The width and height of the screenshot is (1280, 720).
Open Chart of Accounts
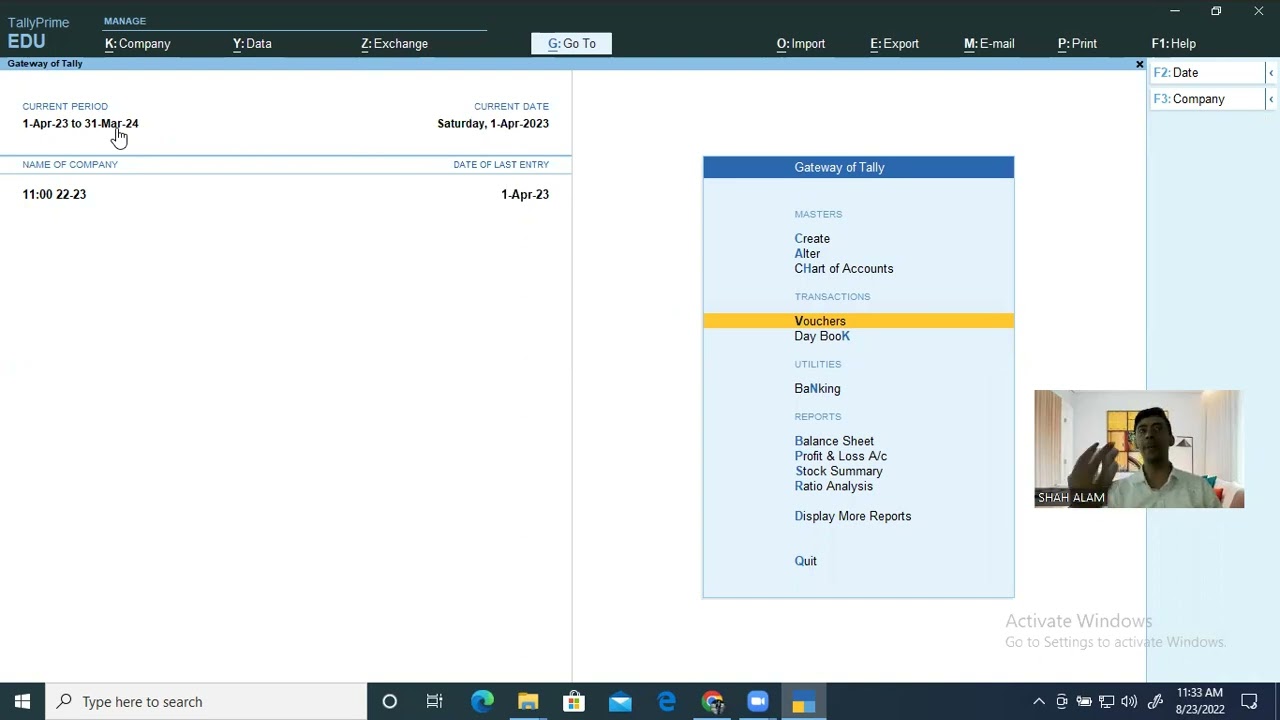844,269
